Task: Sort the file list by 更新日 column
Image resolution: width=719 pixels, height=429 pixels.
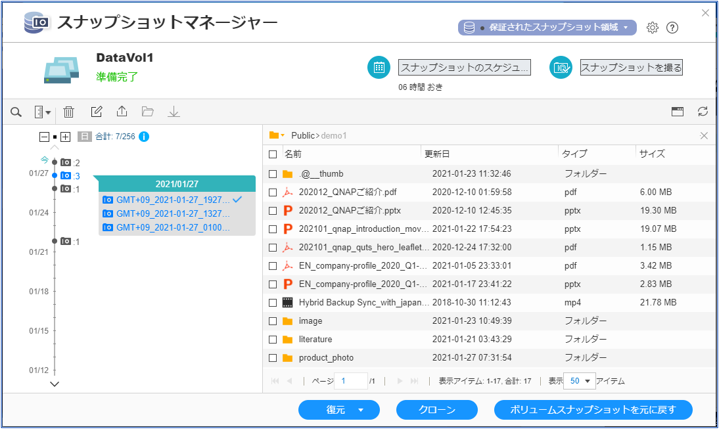Action: tap(490, 154)
